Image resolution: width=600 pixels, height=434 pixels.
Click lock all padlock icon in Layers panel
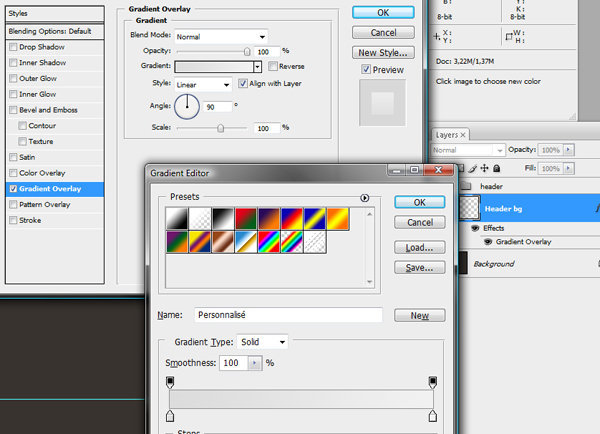tap(497, 168)
